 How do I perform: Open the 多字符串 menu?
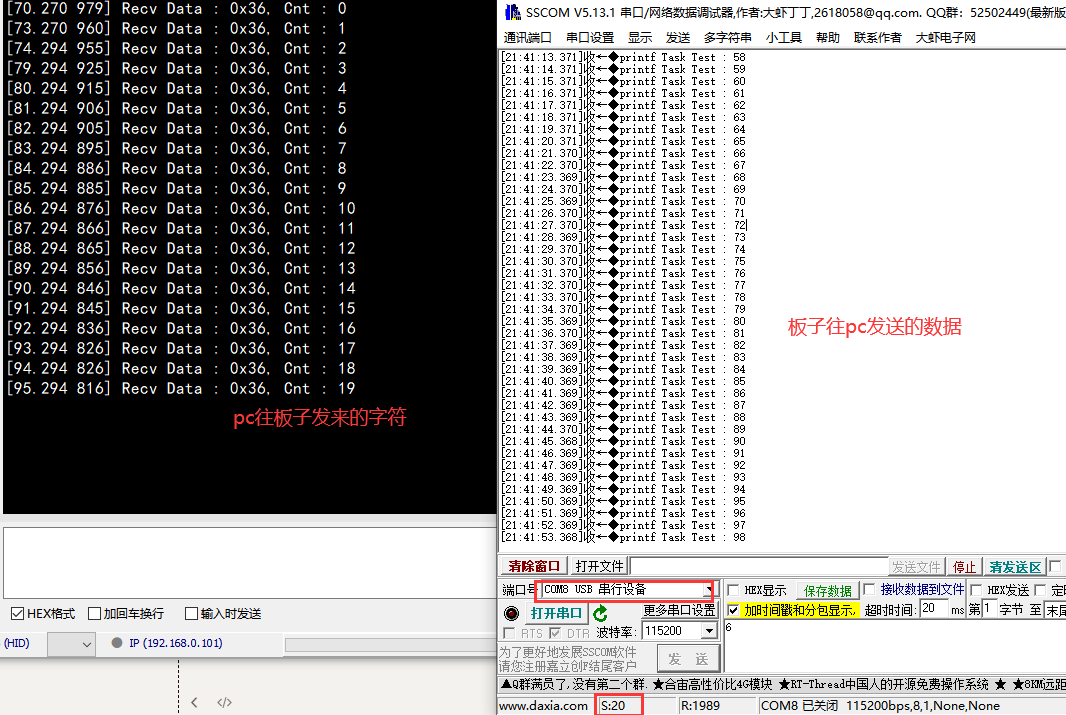click(727, 37)
